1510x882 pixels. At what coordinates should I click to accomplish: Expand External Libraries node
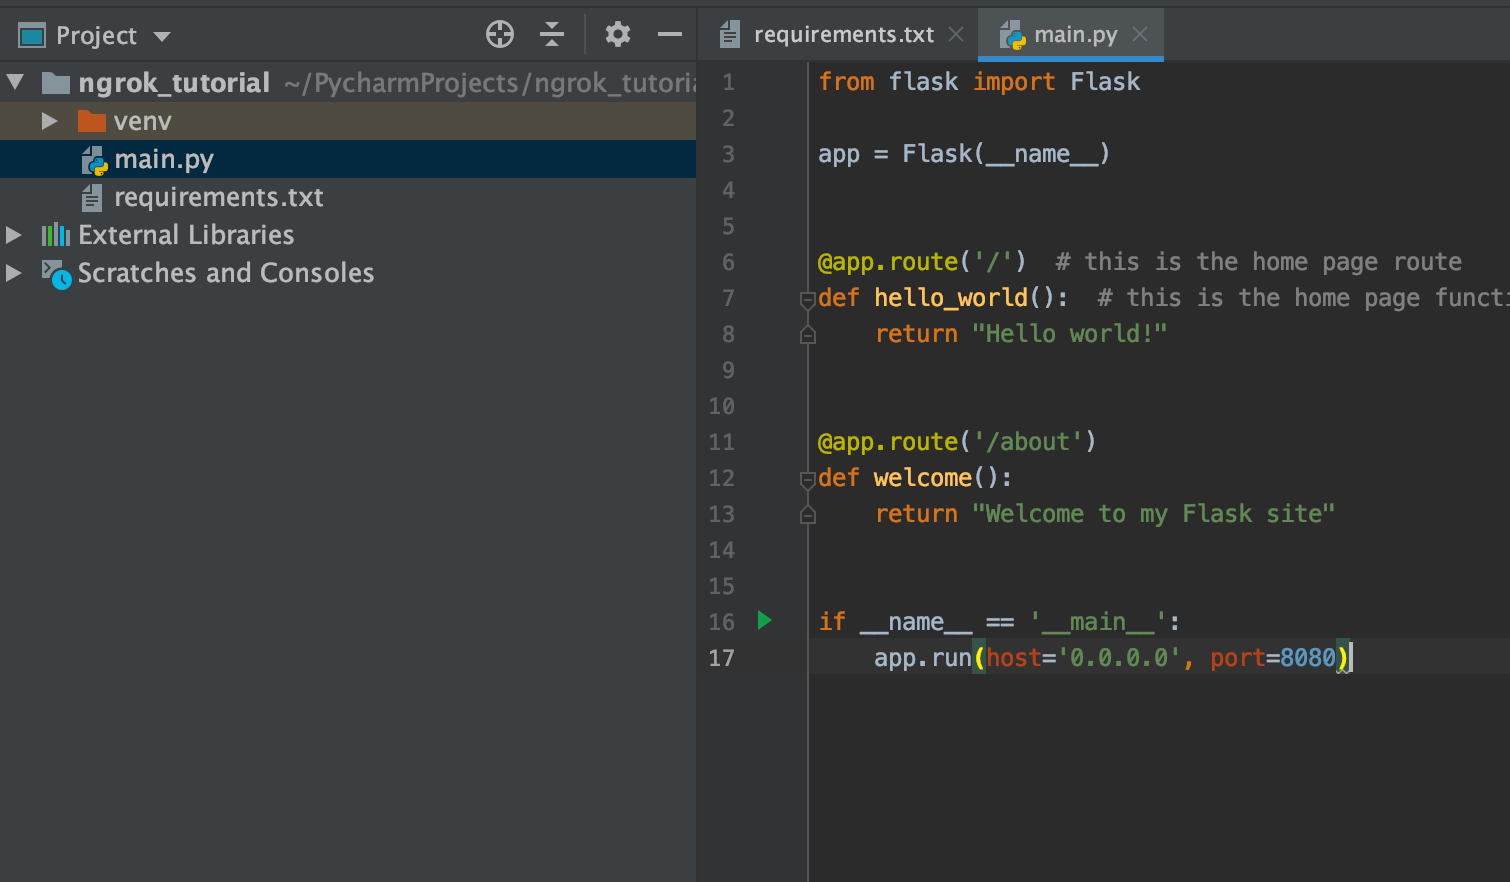(x=14, y=235)
